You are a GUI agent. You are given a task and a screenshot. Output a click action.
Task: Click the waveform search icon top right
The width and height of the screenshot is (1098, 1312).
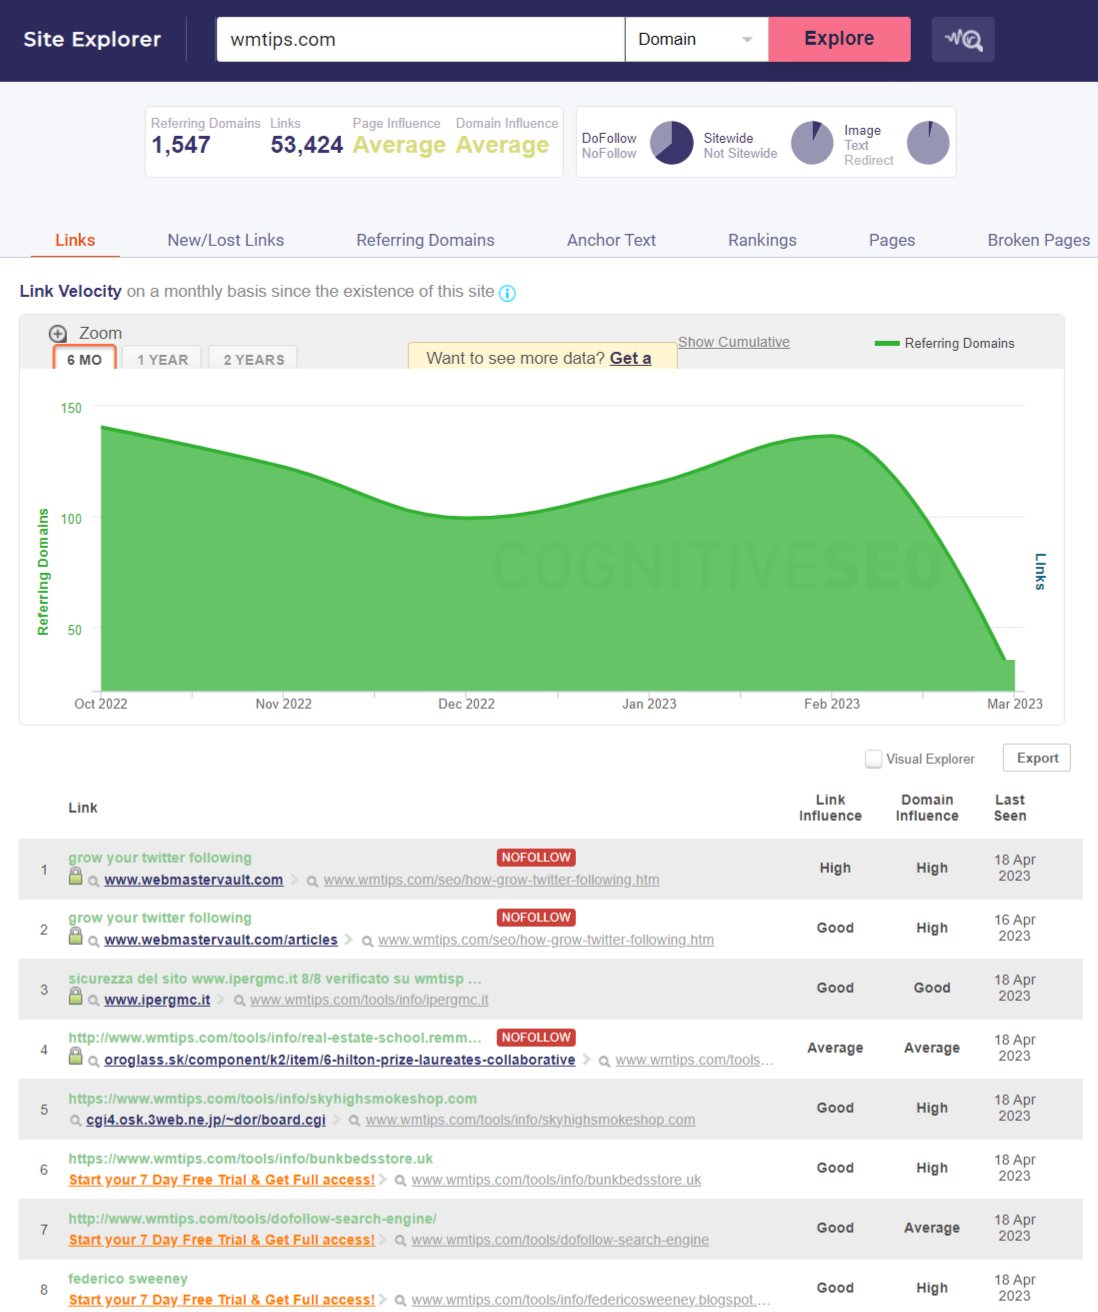962,39
